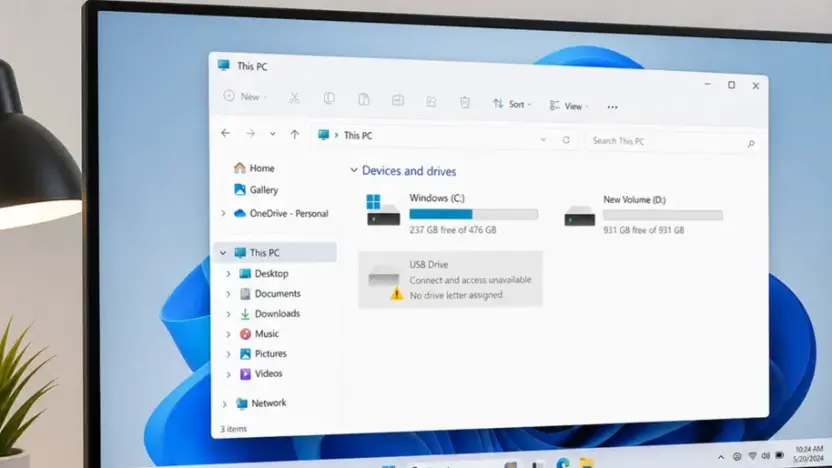Open Home in the navigation pane
Viewport: 832px width, 468px height.
[254, 168]
